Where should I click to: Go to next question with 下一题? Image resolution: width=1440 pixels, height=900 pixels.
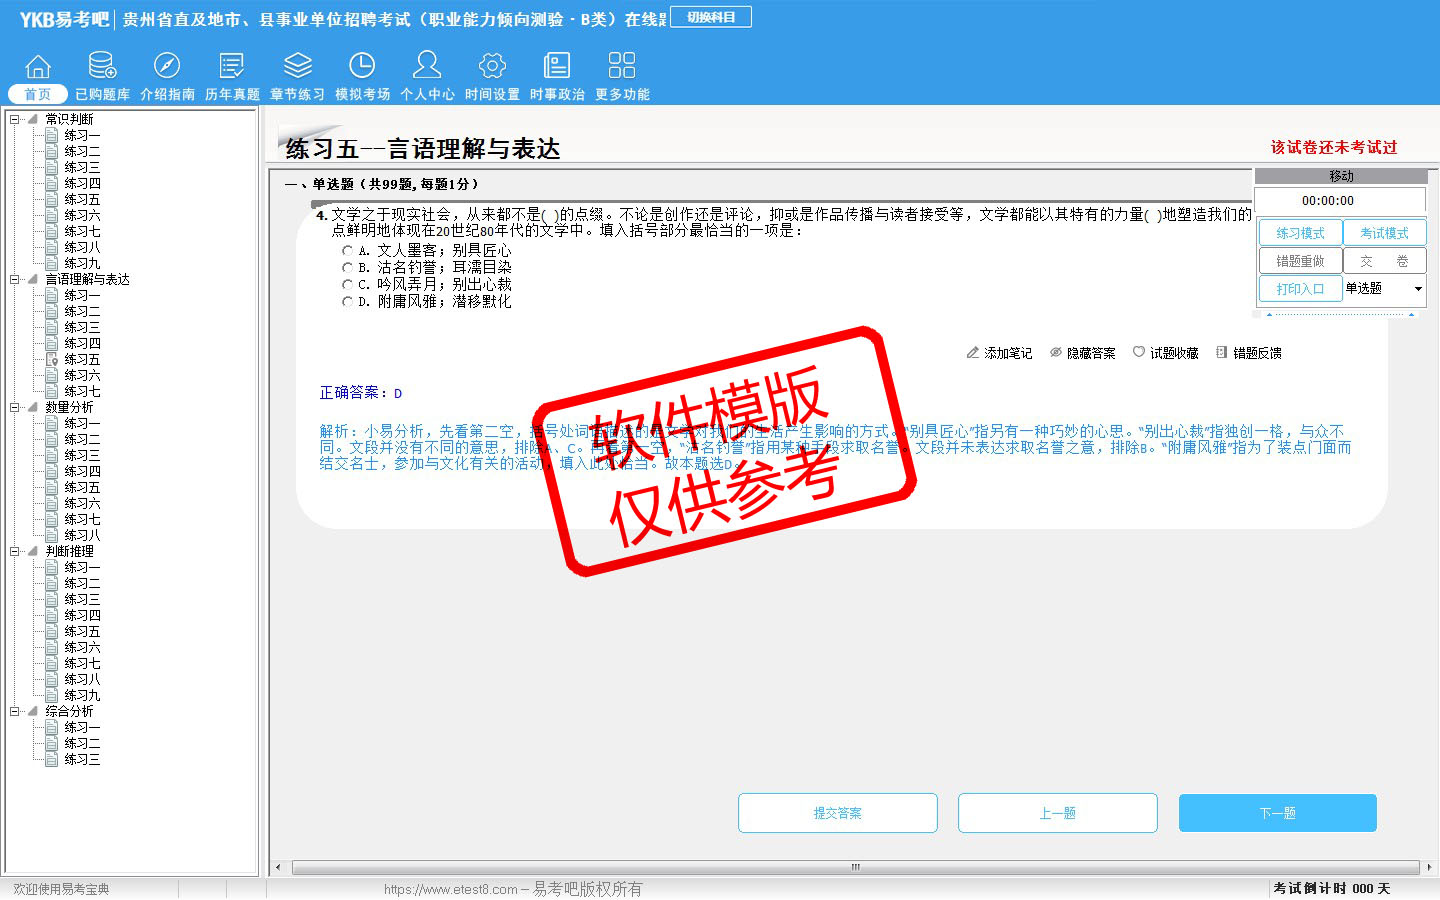pyautogui.click(x=1277, y=813)
